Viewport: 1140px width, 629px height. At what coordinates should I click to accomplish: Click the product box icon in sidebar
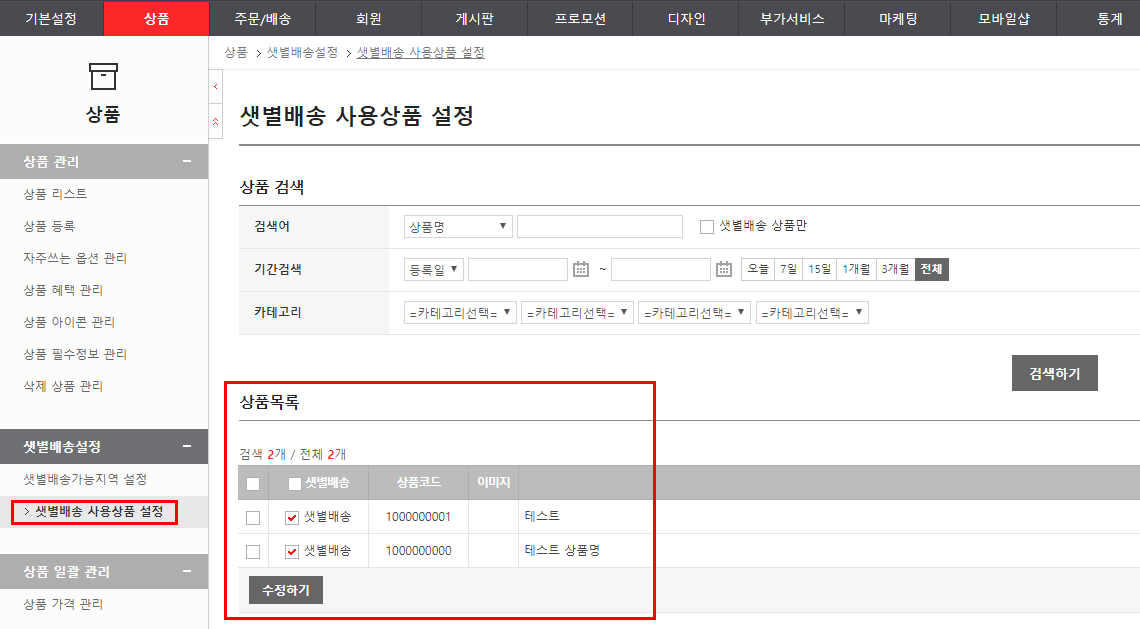[103, 76]
